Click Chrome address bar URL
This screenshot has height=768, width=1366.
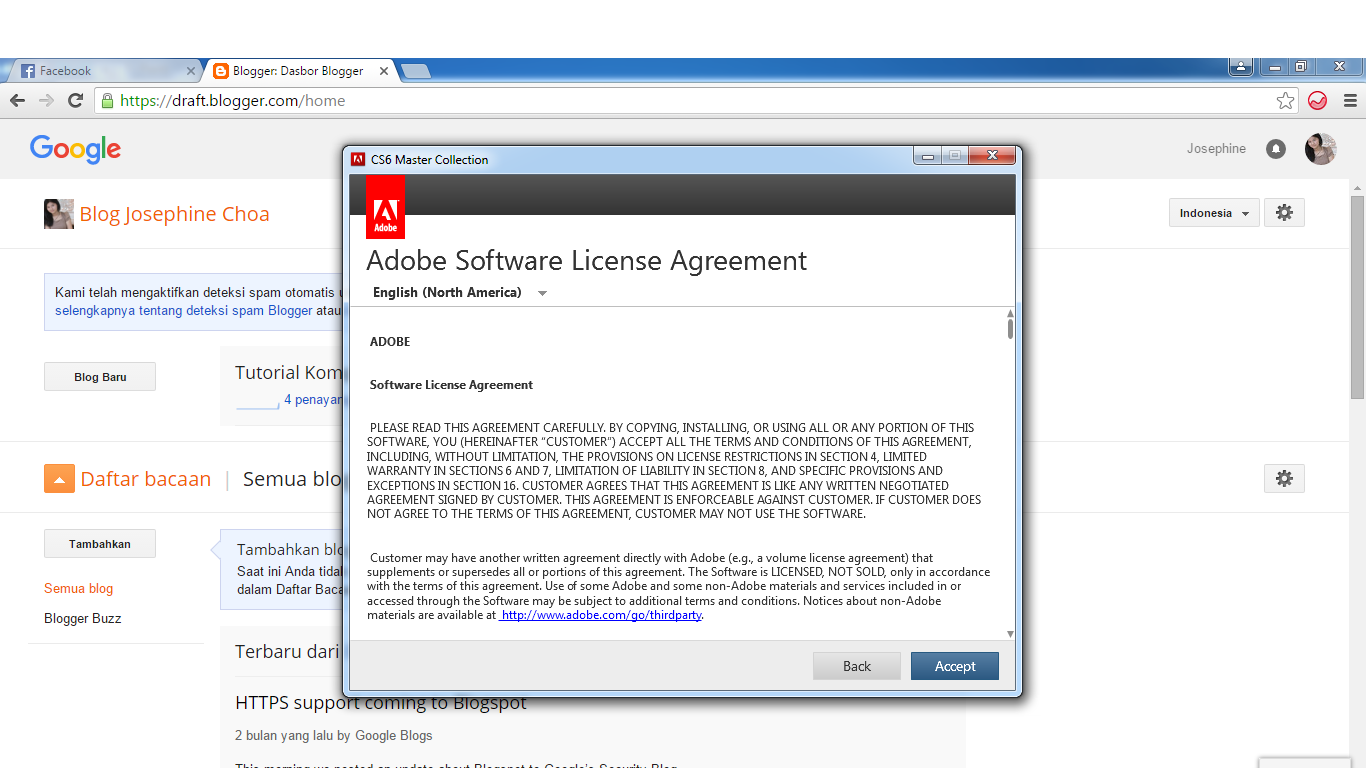(233, 100)
